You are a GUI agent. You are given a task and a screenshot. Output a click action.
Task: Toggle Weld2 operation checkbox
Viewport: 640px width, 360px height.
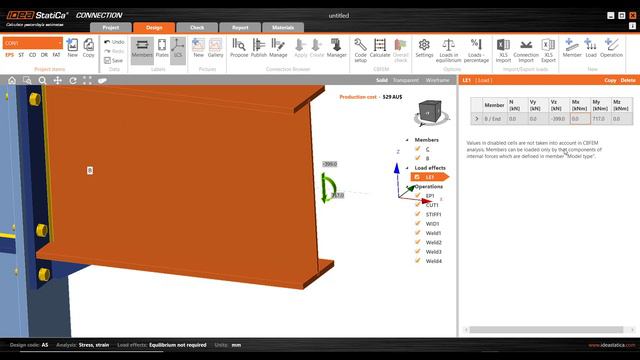coord(418,242)
